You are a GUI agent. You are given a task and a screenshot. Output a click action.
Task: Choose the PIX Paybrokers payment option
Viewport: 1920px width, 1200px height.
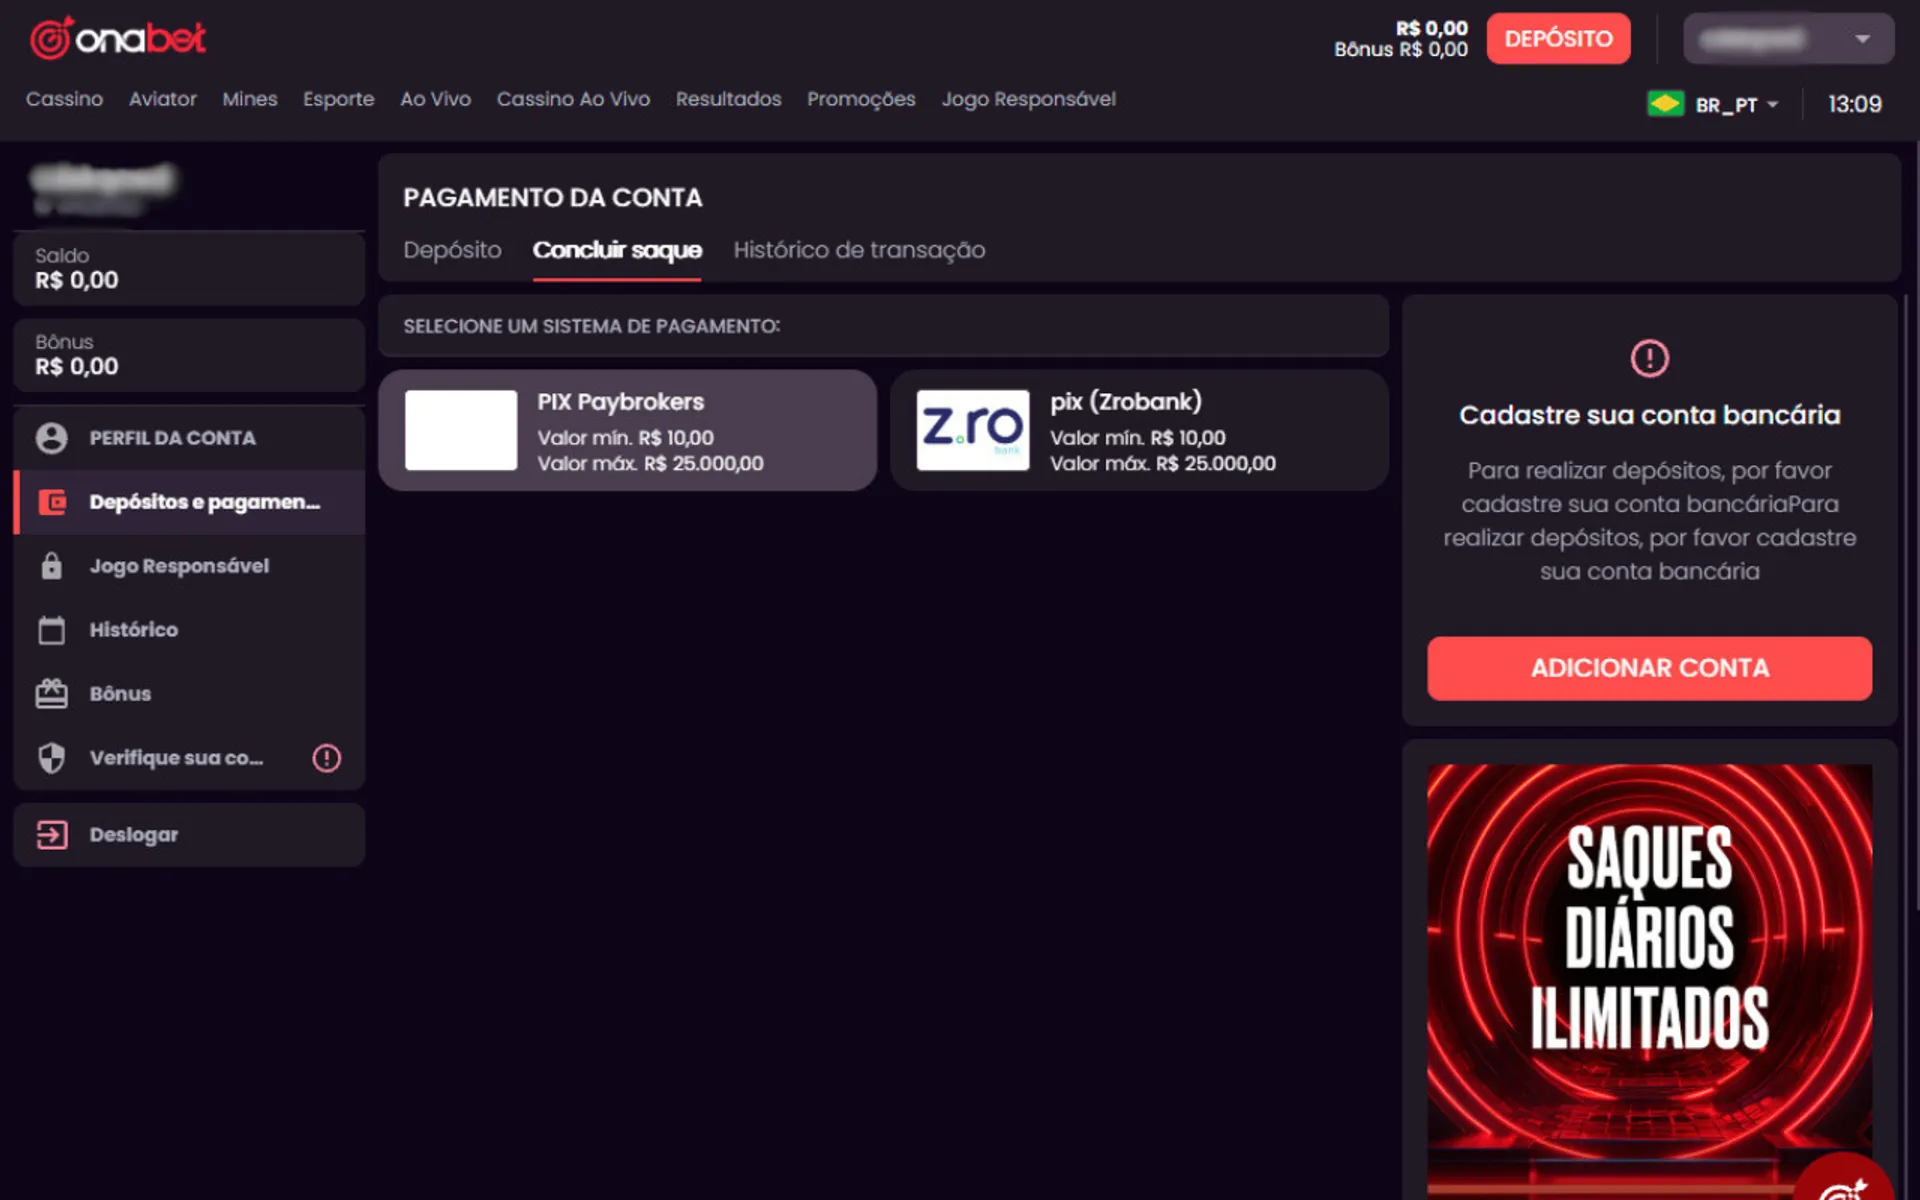point(628,430)
